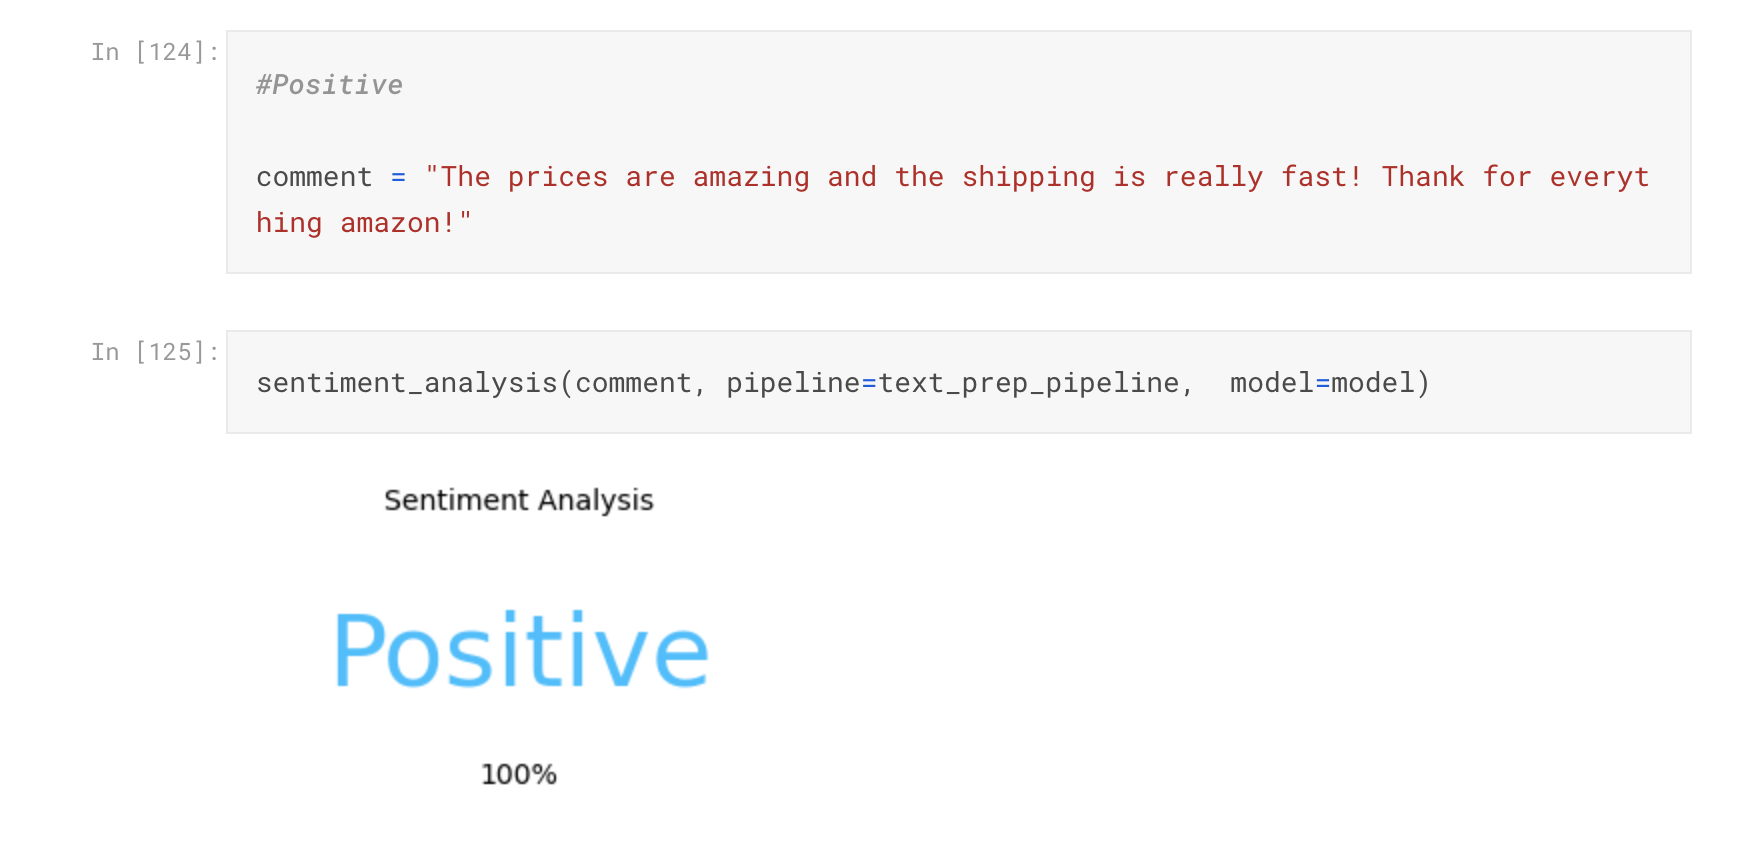The image size is (1758, 868).
Task: Click the word 'really' in the string
Action: (x=1213, y=177)
